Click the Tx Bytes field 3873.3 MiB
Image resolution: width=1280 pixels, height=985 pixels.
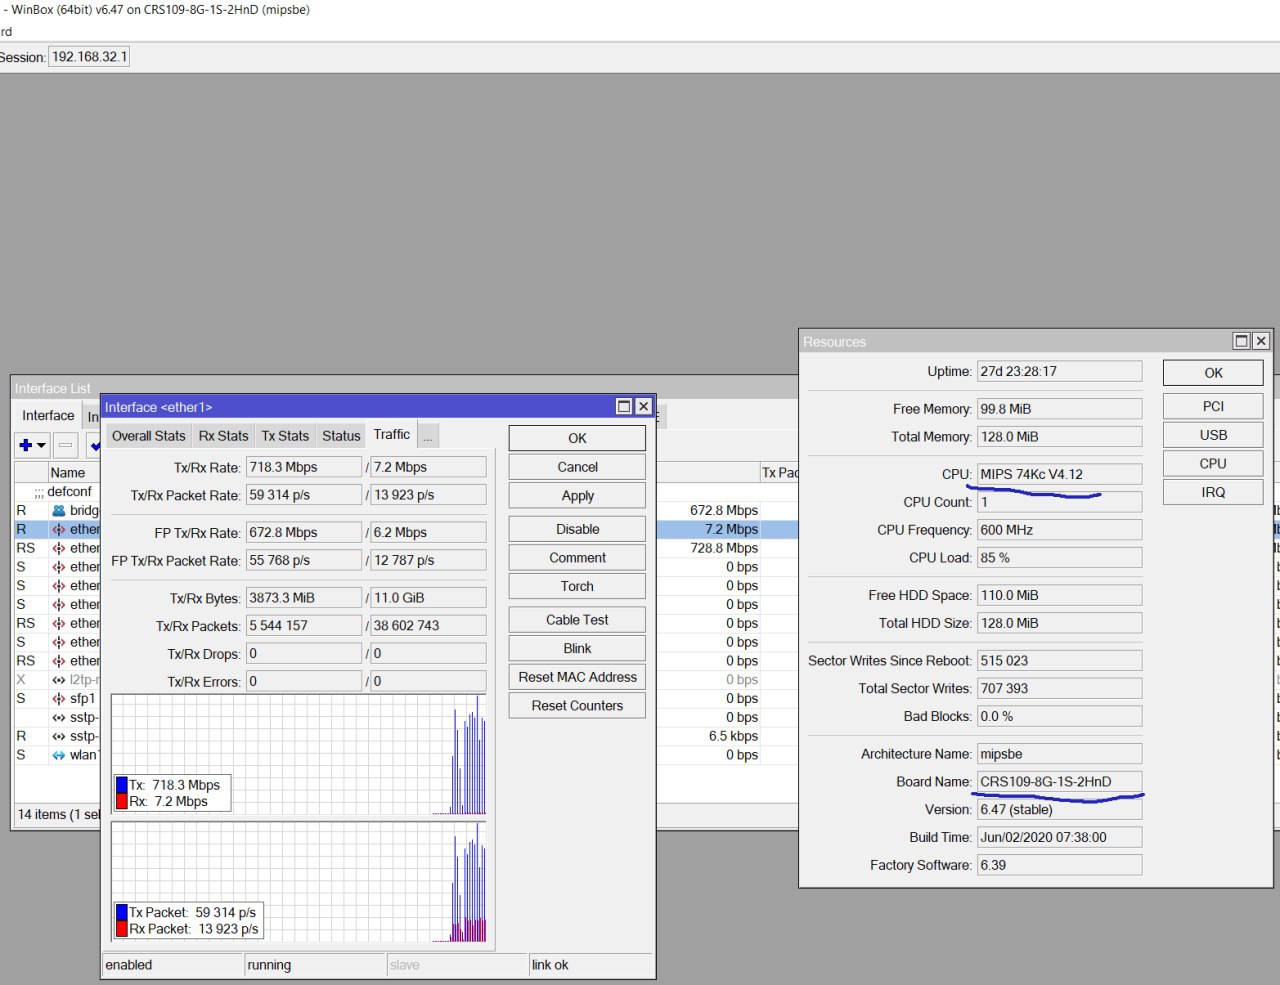point(304,598)
